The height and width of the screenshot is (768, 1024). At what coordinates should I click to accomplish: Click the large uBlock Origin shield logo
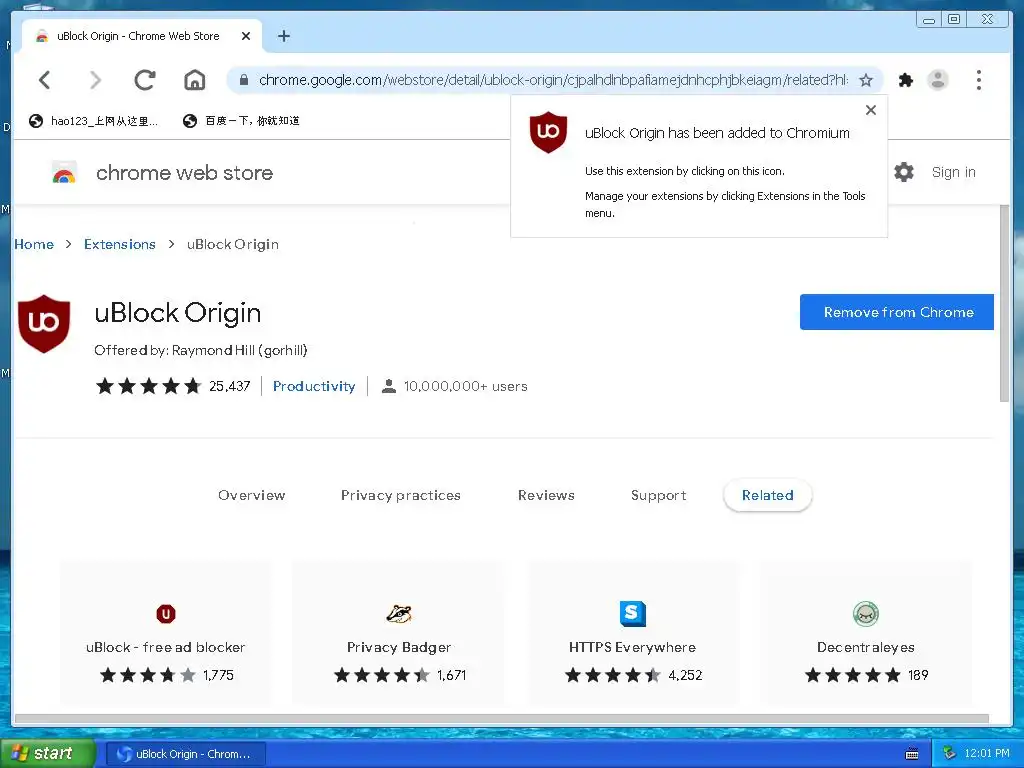(x=44, y=324)
